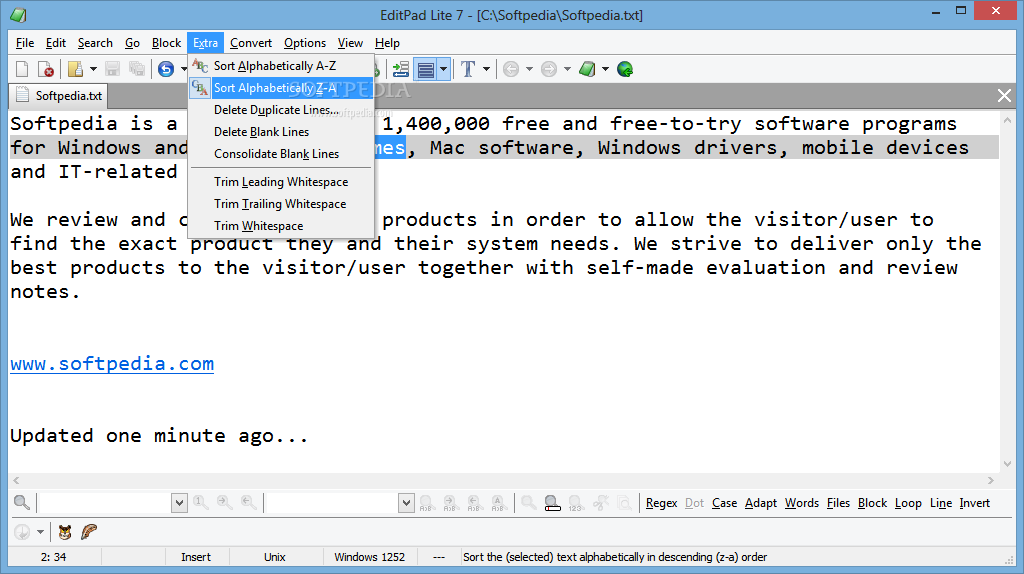Viewport: 1024px width, 574px height.
Task: Expand the clock icon dropdown arrow
Action: [40, 532]
